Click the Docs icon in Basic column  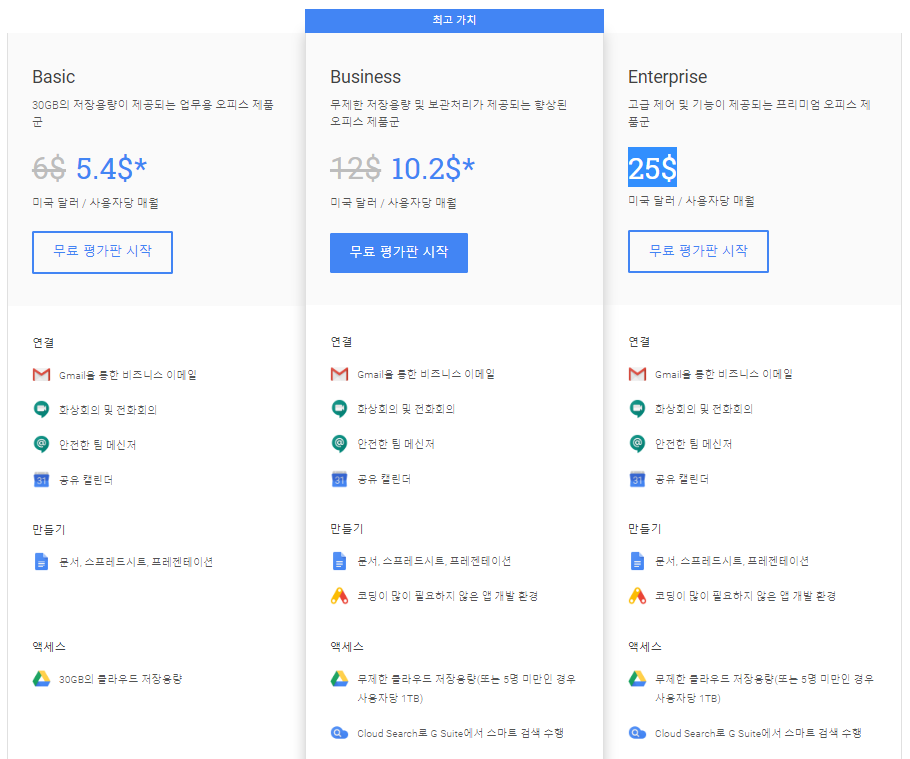coord(41,562)
